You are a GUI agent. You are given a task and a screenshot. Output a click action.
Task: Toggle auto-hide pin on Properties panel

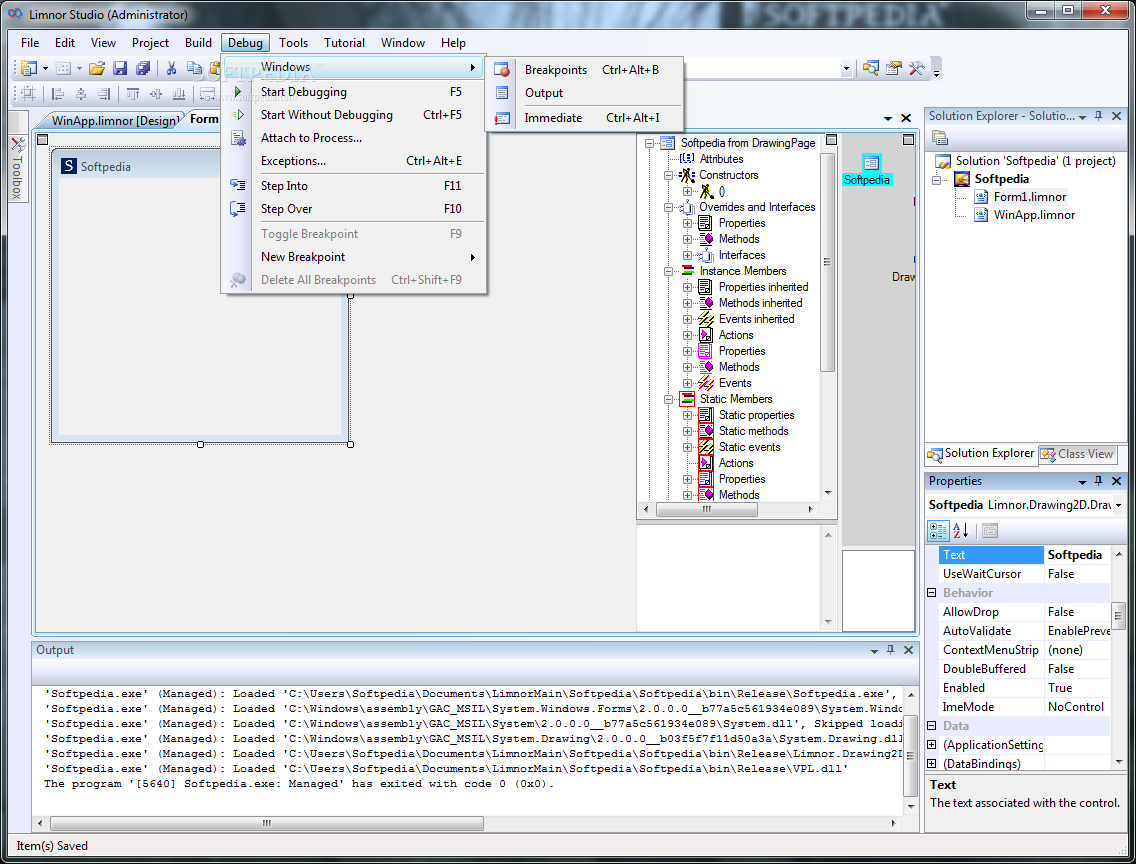click(1098, 481)
